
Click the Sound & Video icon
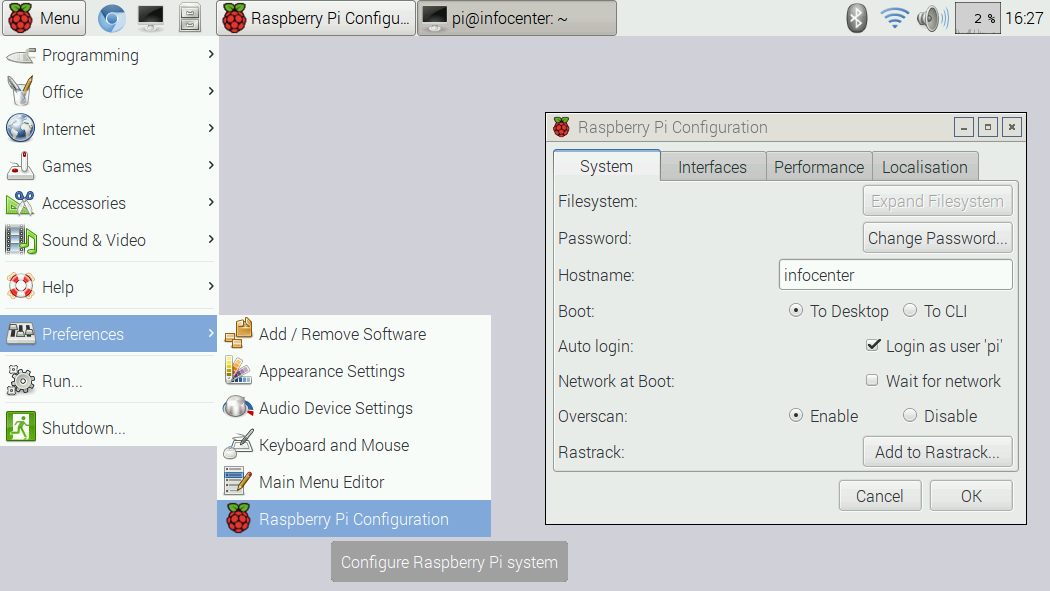click(x=21, y=240)
